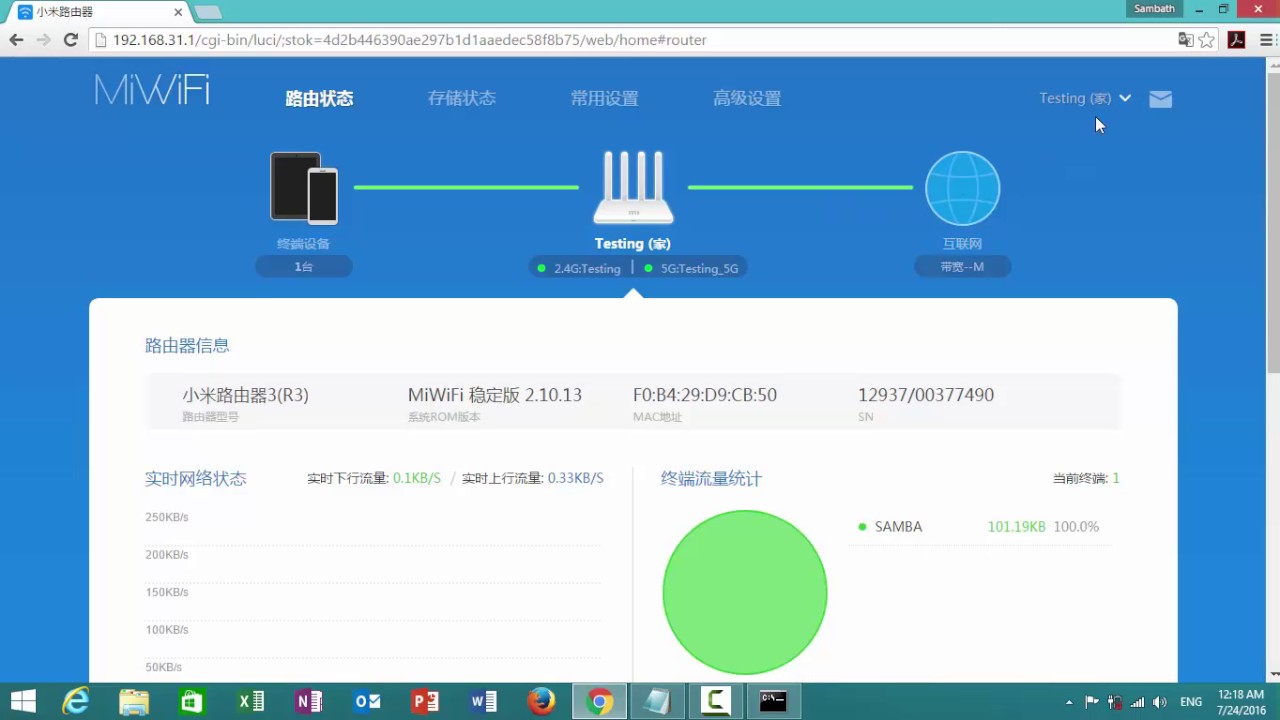The image size is (1280, 720).
Task: Click the green traffic pie chart
Action: tap(745, 592)
